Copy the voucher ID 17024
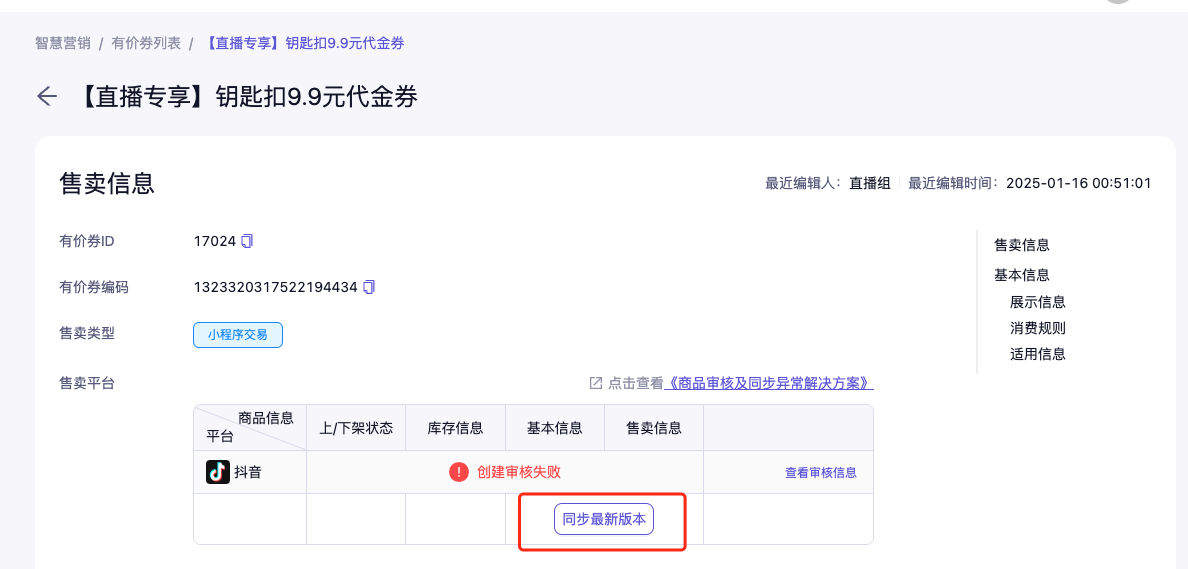This screenshot has width=1188, height=569. click(x=247, y=241)
